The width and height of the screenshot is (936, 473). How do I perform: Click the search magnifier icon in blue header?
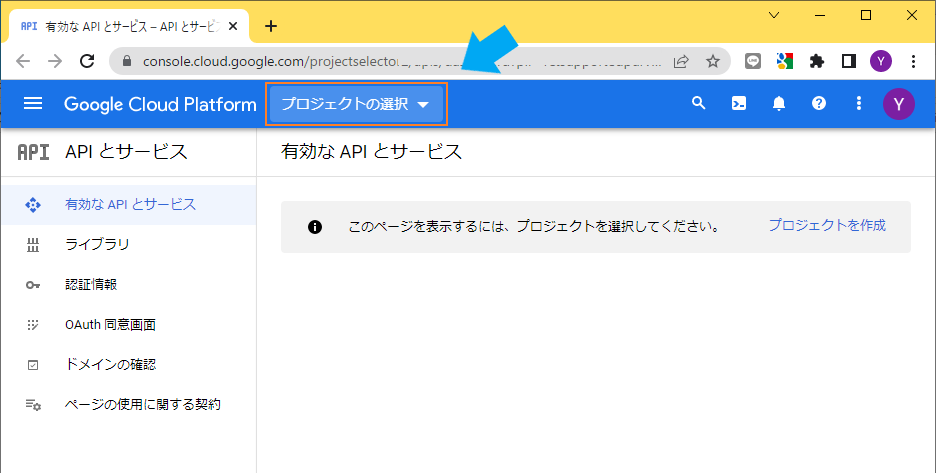pos(698,103)
